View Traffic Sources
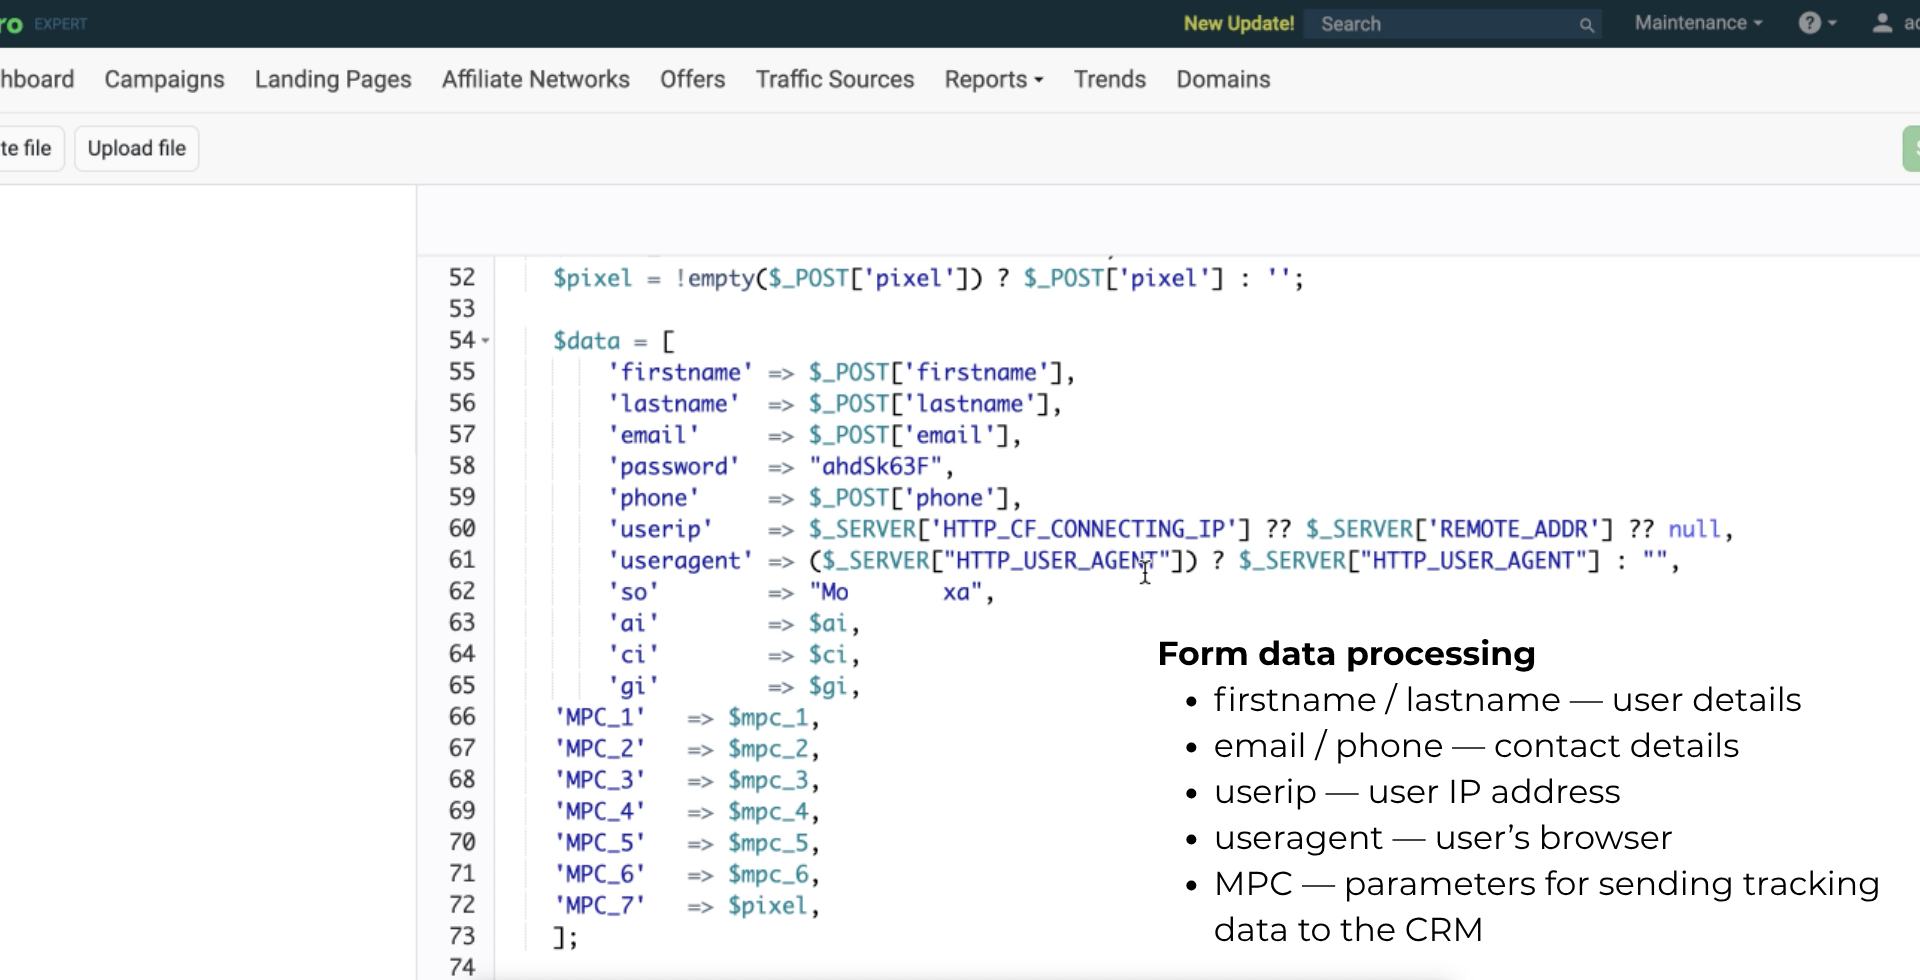Image resolution: width=1920 pixels, height=980 pixels. click(835, 79)
